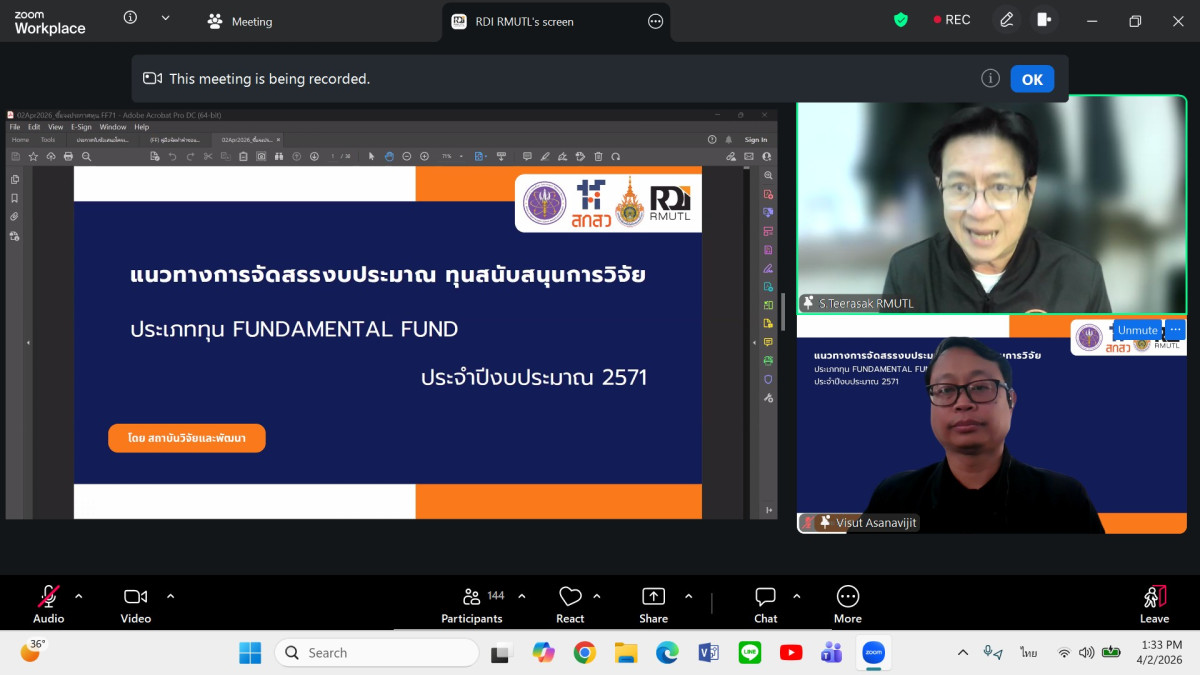The image size is (1200, 675).
Task: Open the annotate pencil tool
Action: click(1007, 20)
